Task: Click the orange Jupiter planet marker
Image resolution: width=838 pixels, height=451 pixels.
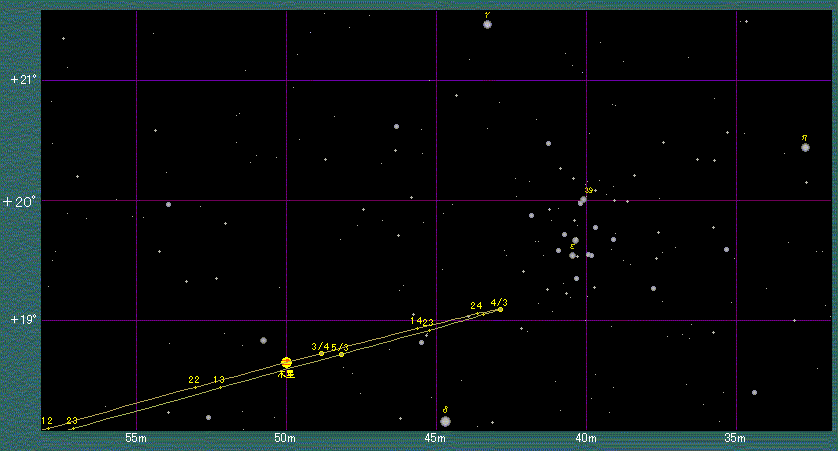Action: coord(286,362)
